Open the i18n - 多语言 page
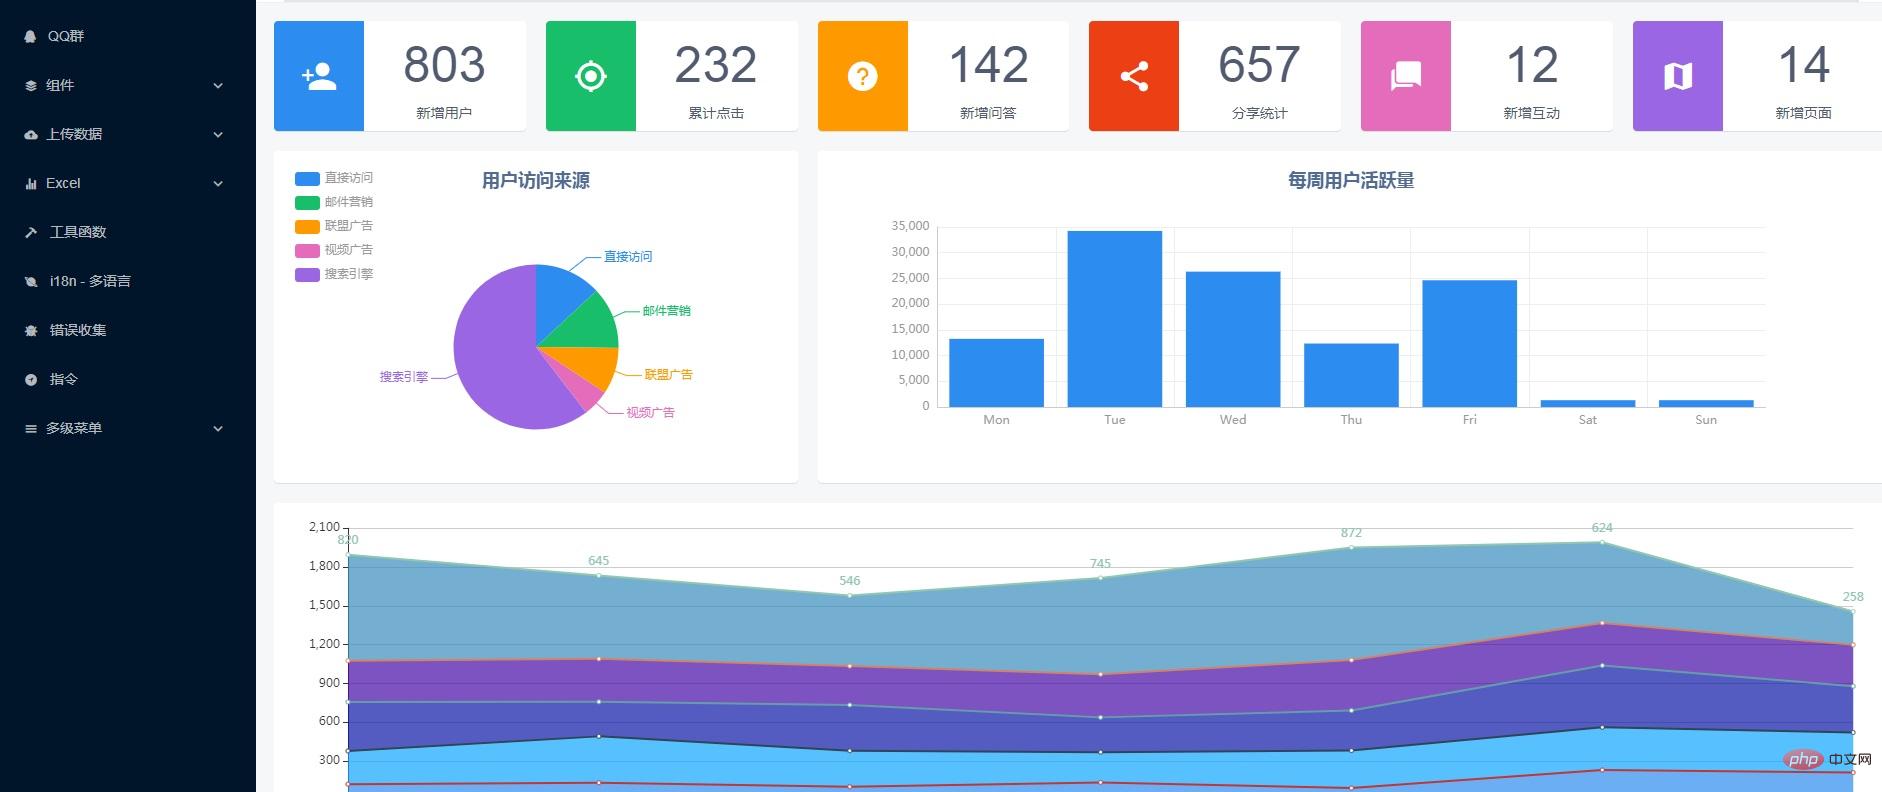The width and height of the screenshot is (1882, 792). click(89, 281)
